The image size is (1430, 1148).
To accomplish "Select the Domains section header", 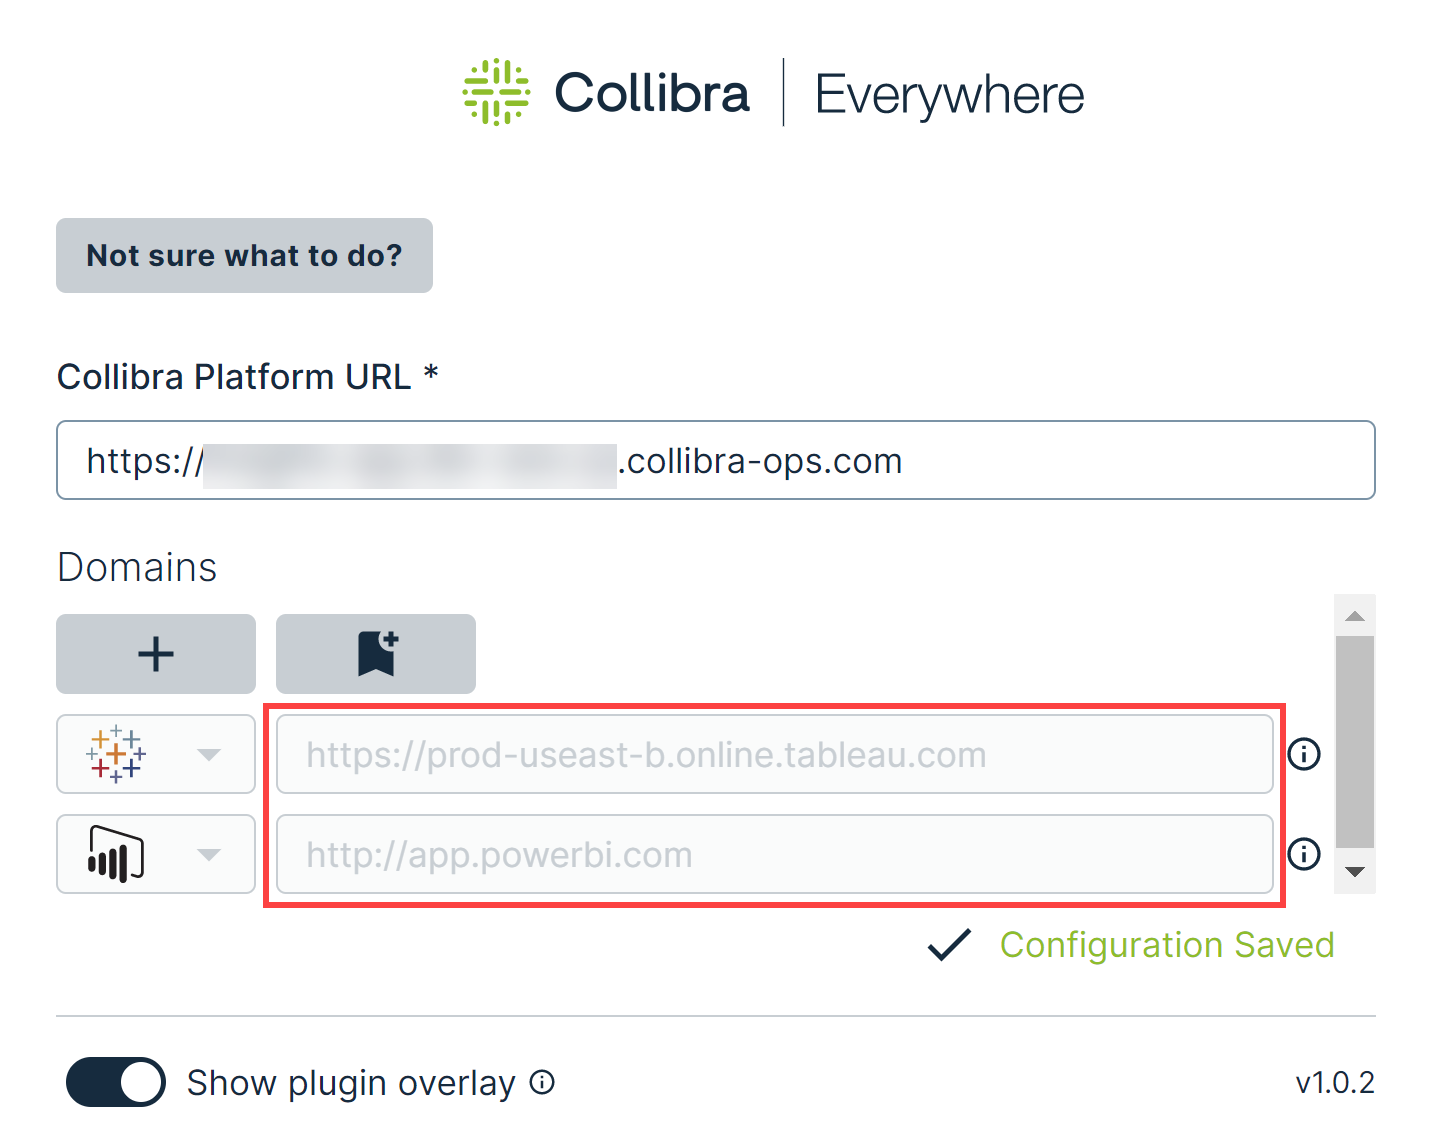I will (136, 567).
